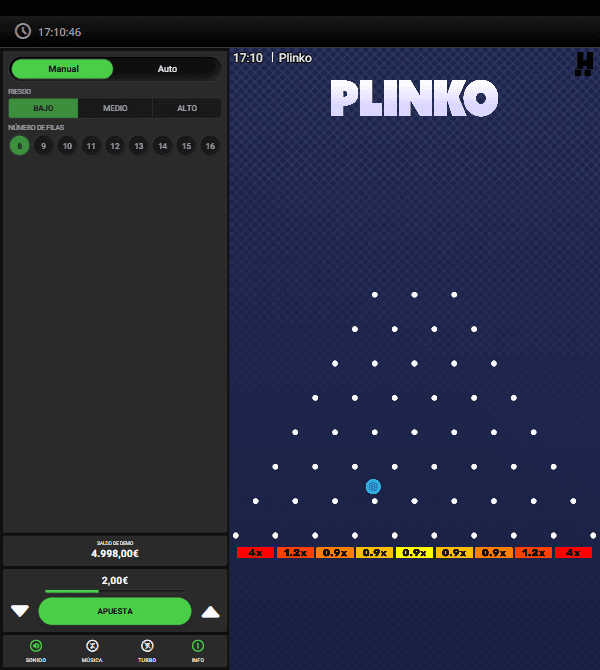Switch to Auto mode tab
Image resolution: width=600 pixels, height=670 pixels.
click(x=167, y=69)
